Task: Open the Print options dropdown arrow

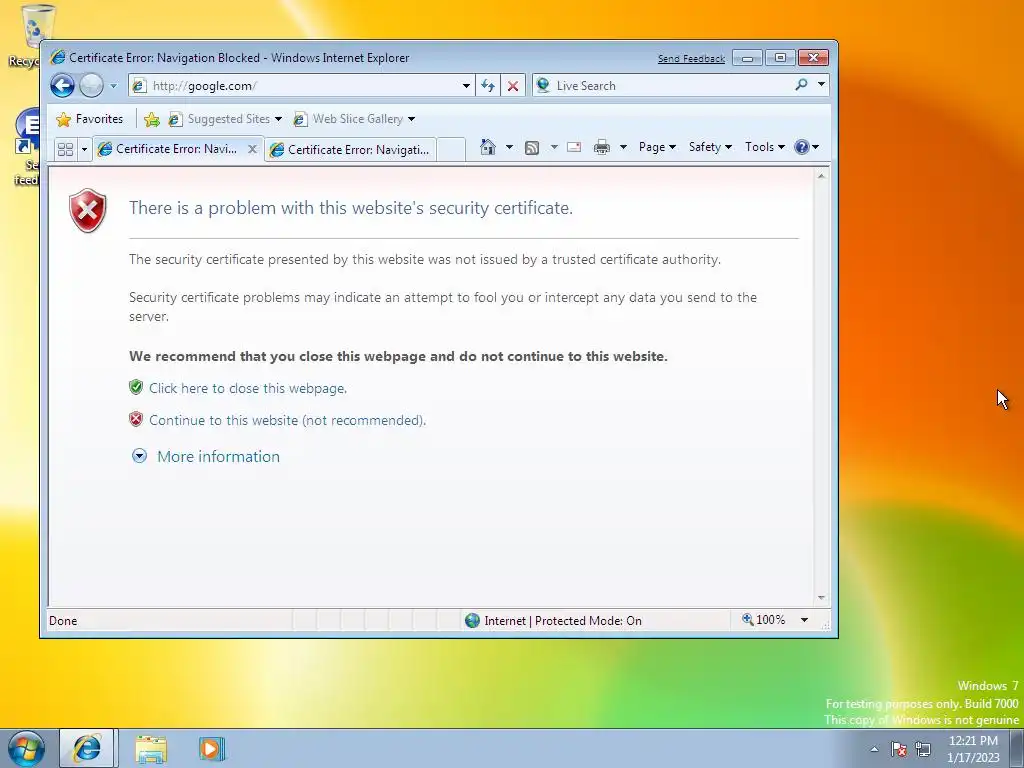Action: [x=623, y=147]
